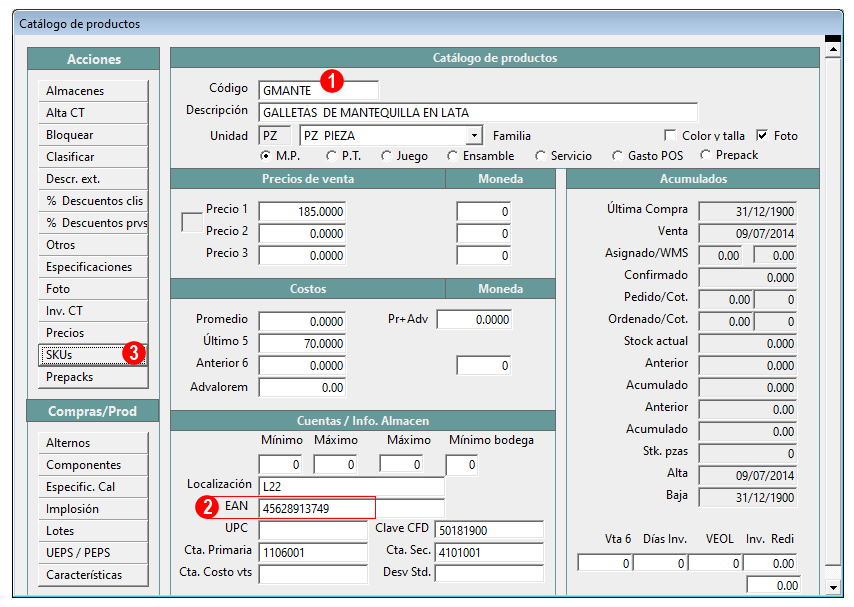Click Moneda field for Precio 1
The image size is (854, 607).
(484, 211)
